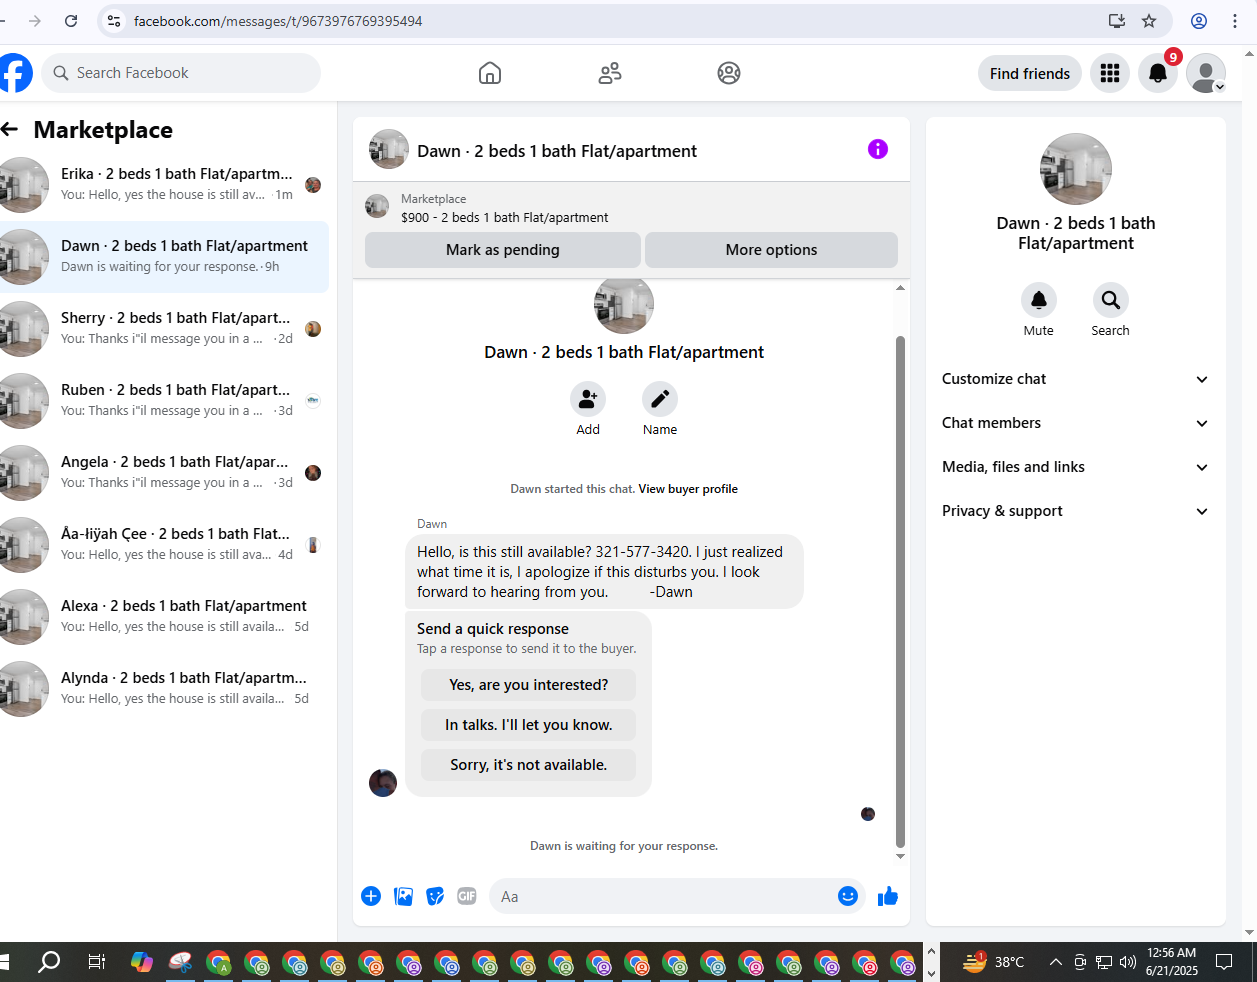
Task: Open Windows notification center icon
Action: (x=1224, y=962)
